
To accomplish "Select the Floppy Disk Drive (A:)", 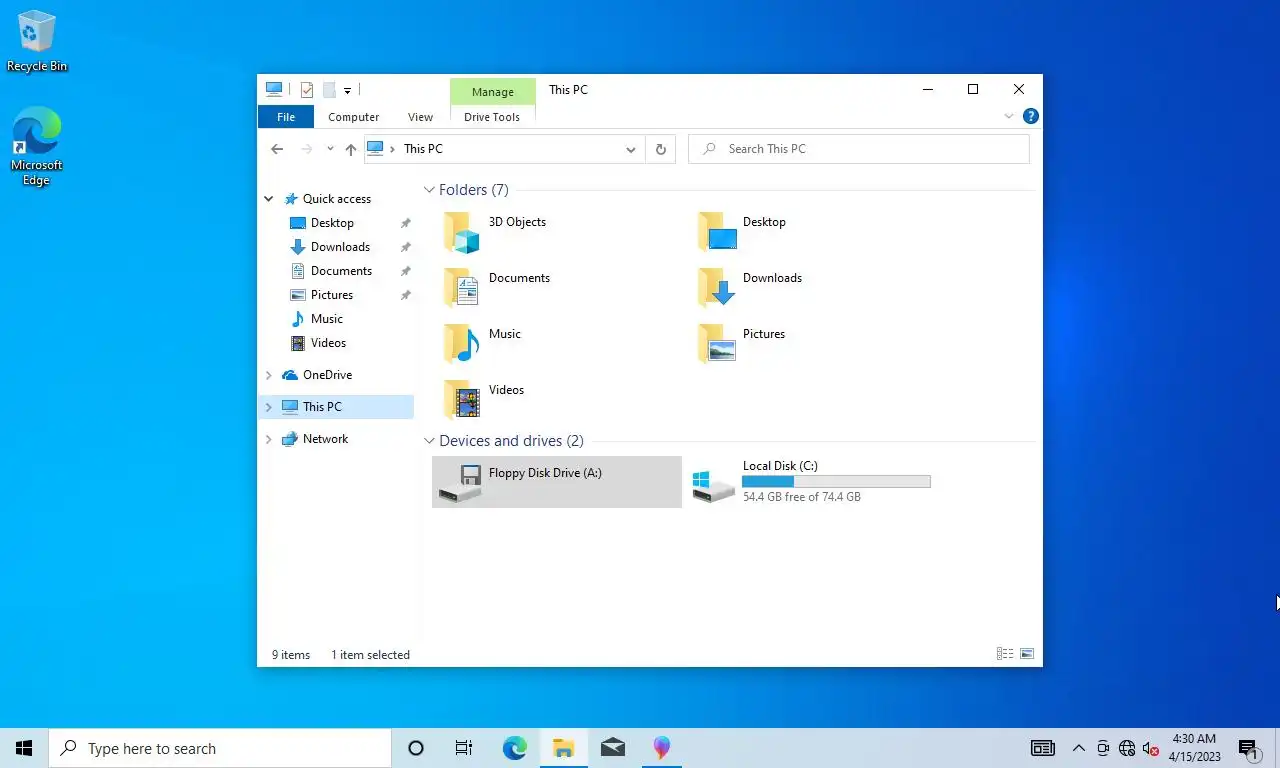I will [x=557, y=482].
